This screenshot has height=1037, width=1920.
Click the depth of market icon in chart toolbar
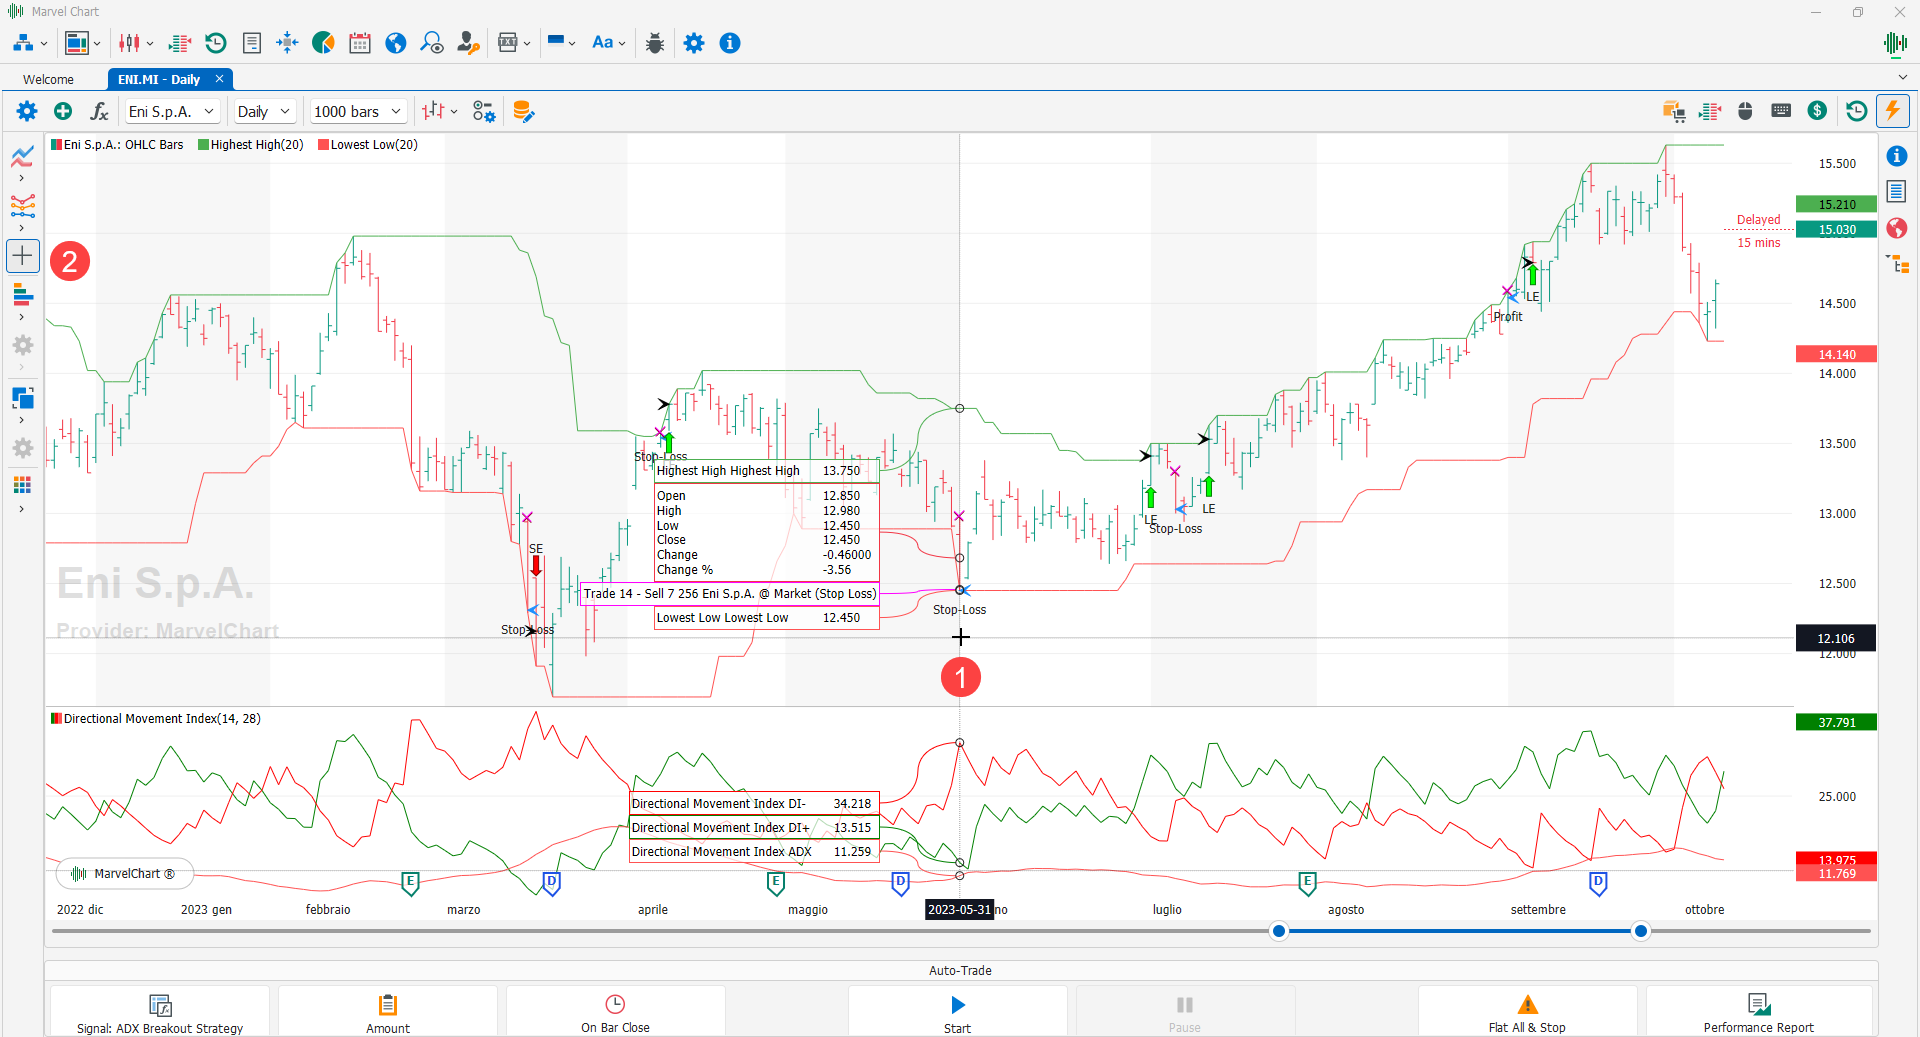(1710, 111)
